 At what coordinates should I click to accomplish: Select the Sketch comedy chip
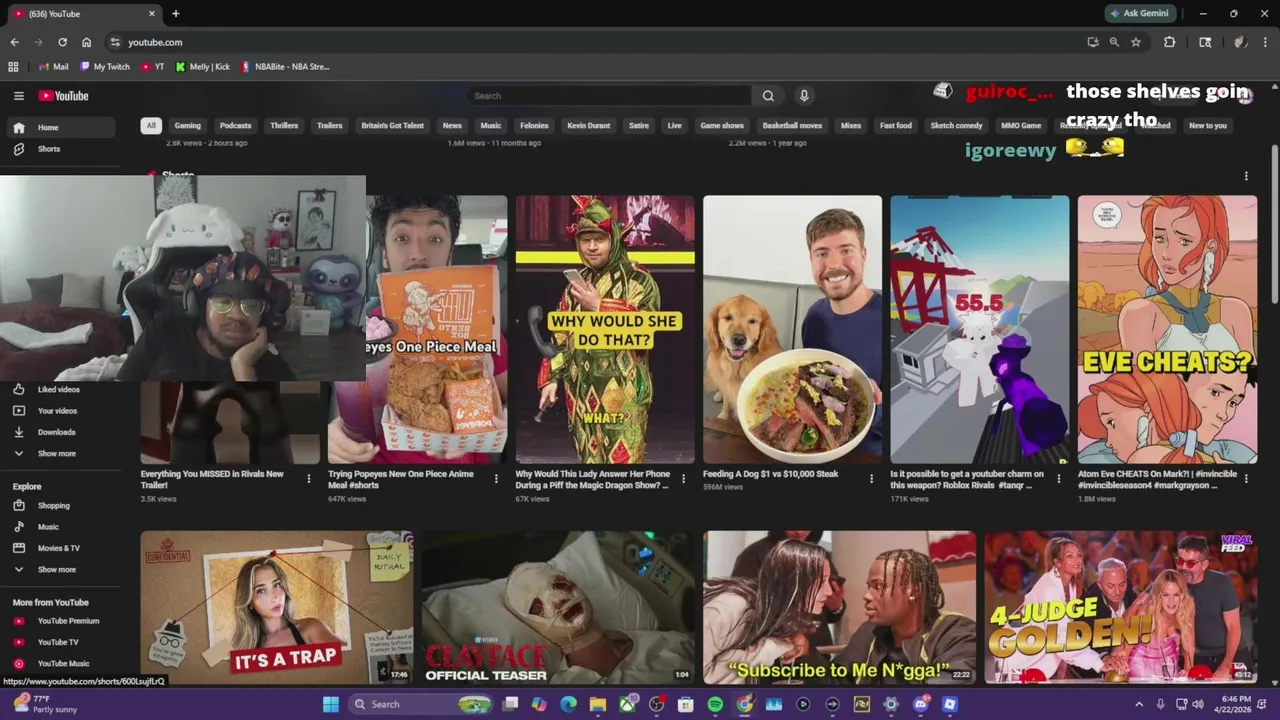pos(956,126)
